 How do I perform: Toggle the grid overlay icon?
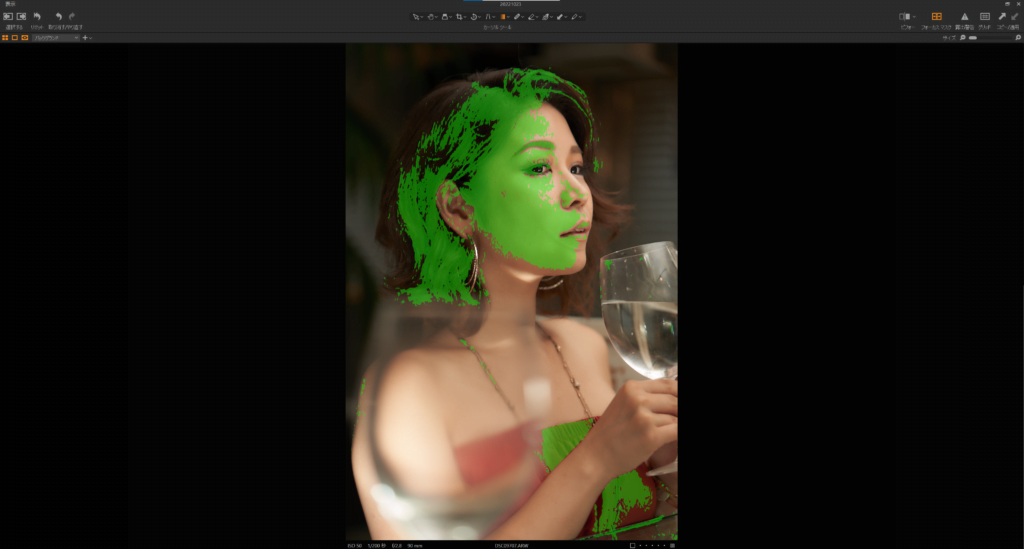click(984, 16)
